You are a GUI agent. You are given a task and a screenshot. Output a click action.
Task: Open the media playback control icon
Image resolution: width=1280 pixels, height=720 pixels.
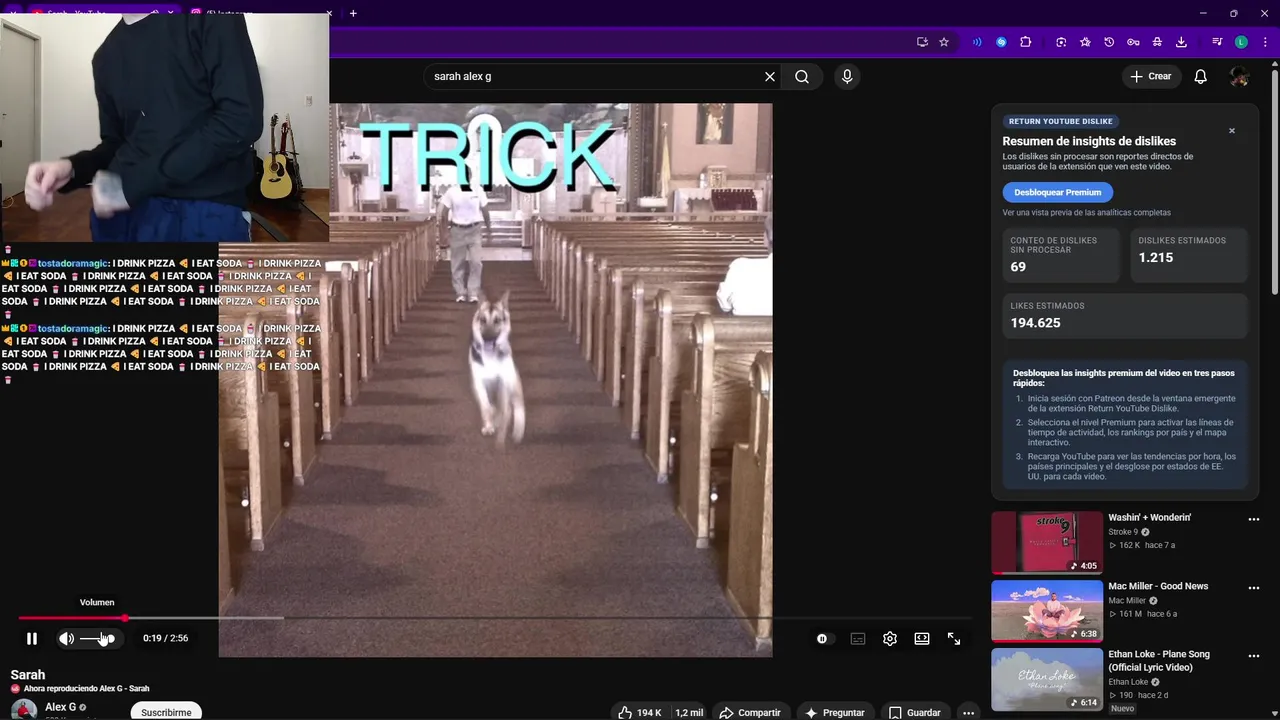[x=1217, y=42]
